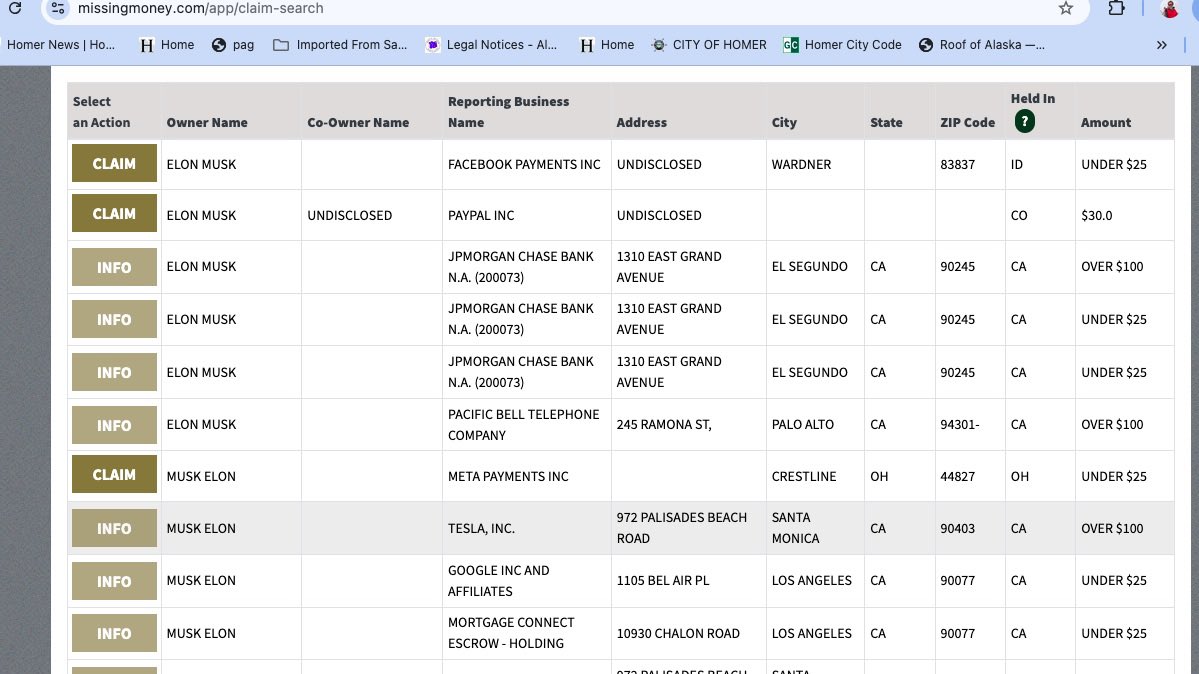Open the extensions puzzle icon
This screenshot has width=1199, height=674.
point(1116,8)
